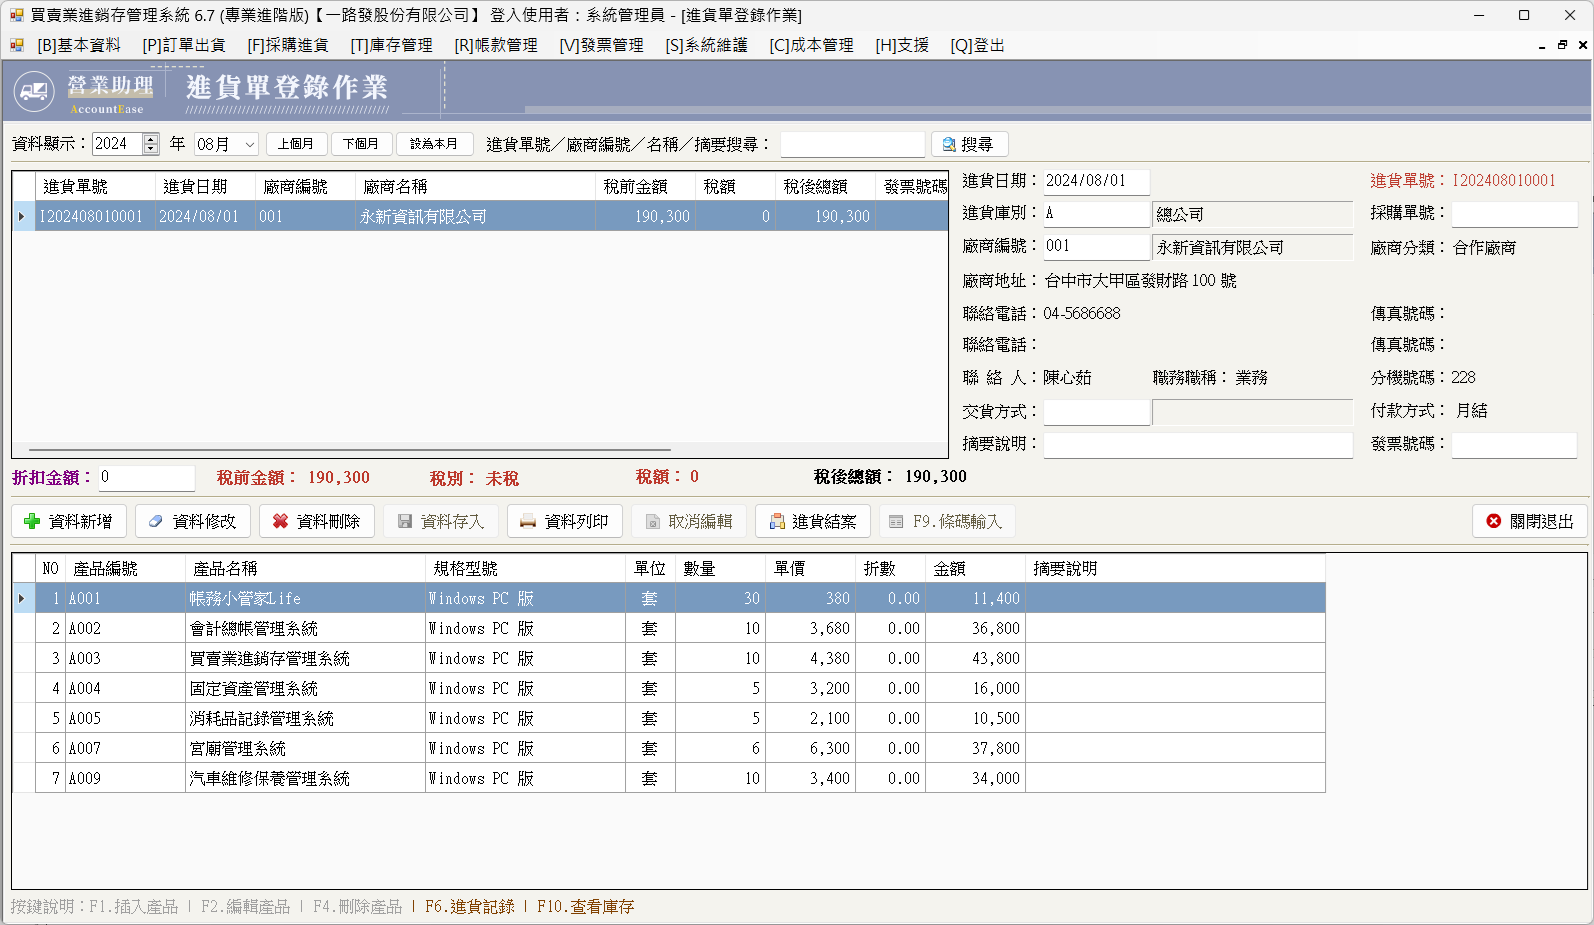Minimize the inner child window

coord(1542,45)
